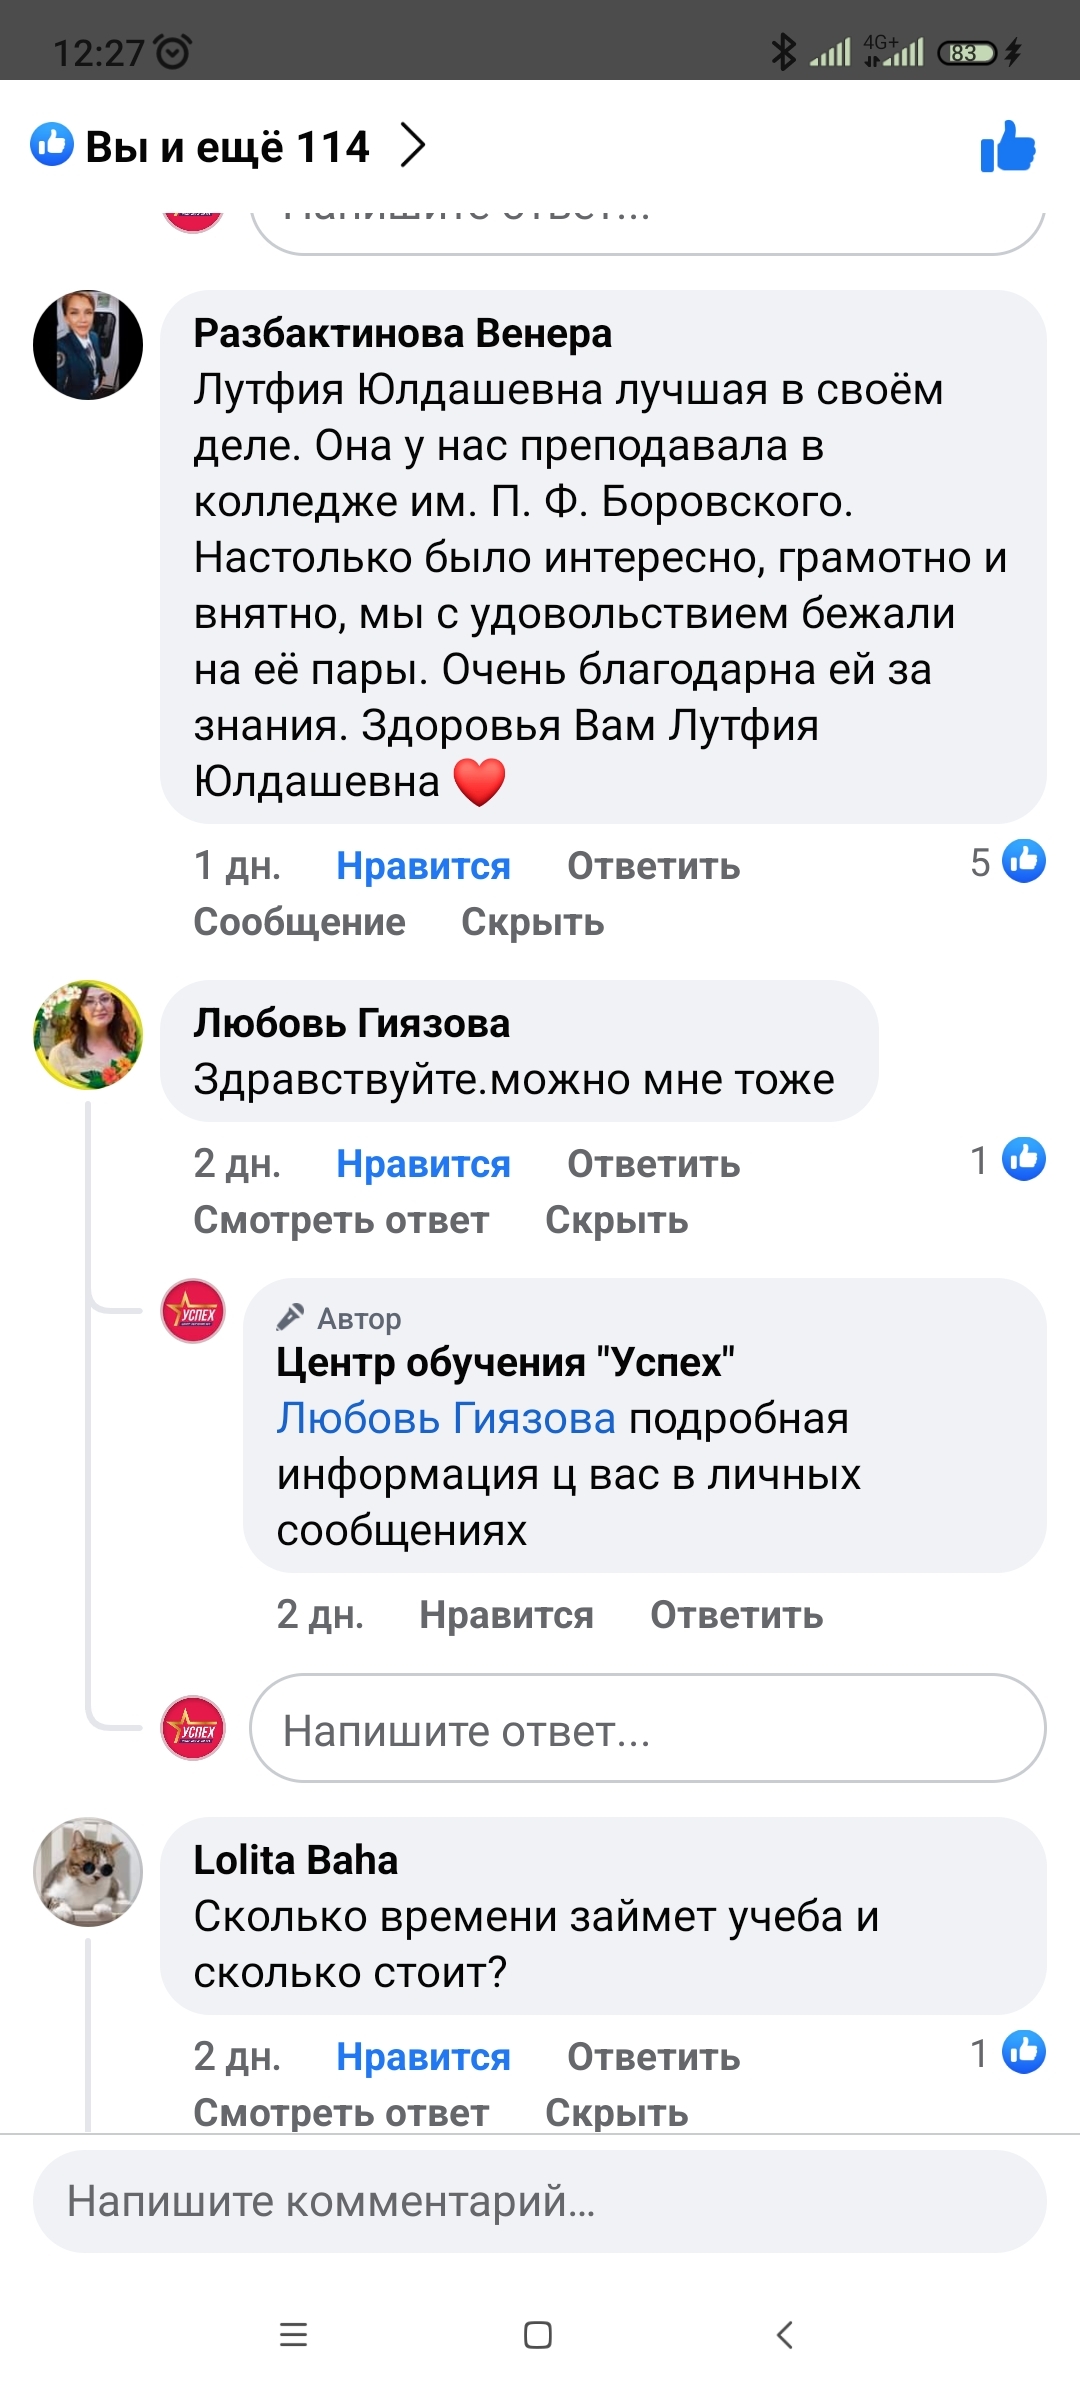Screen dimensions: 1080x2400
Task: Open Любовь Гиязова's avatar
Action: (x=88, y=1034)
